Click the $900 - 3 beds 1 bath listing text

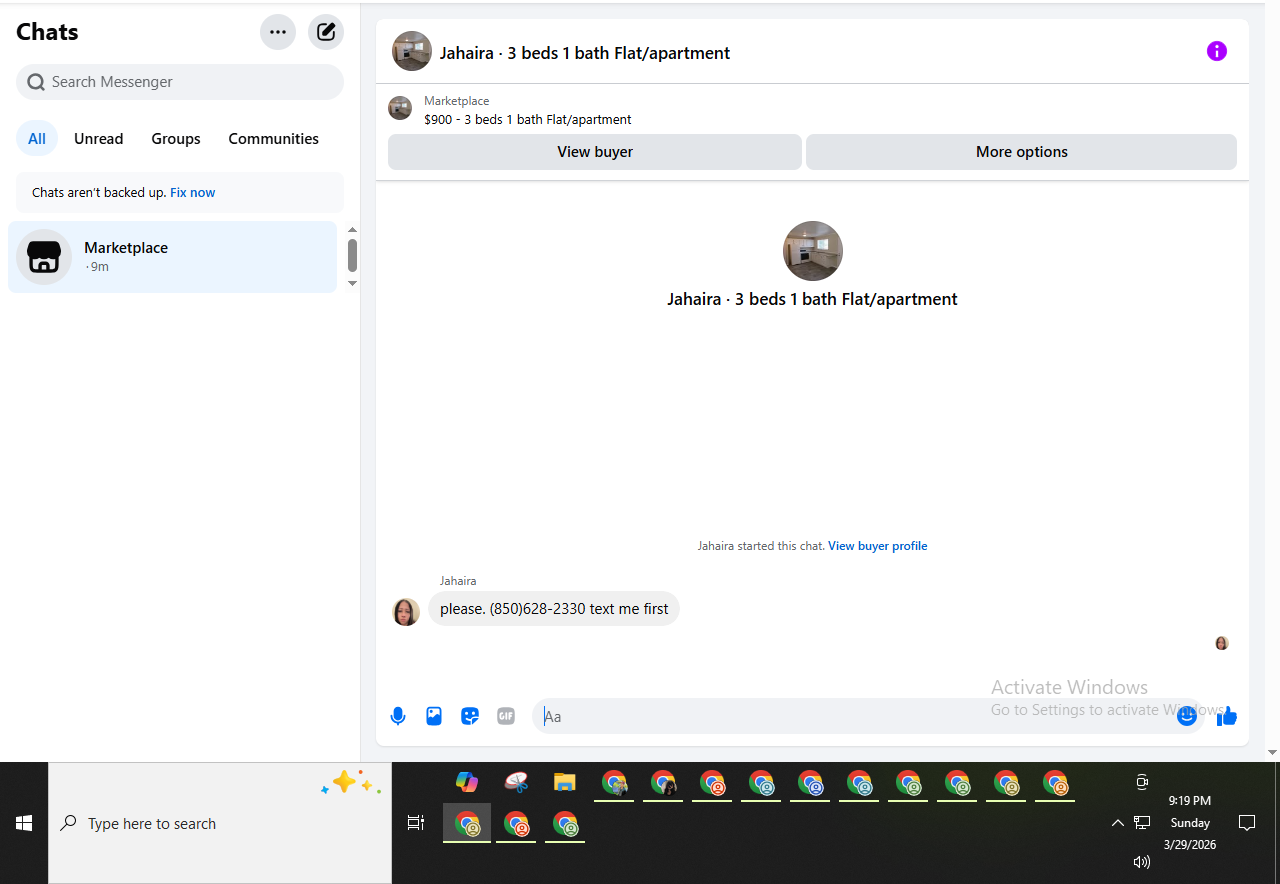pyautogui.click(x=528, y=120)
